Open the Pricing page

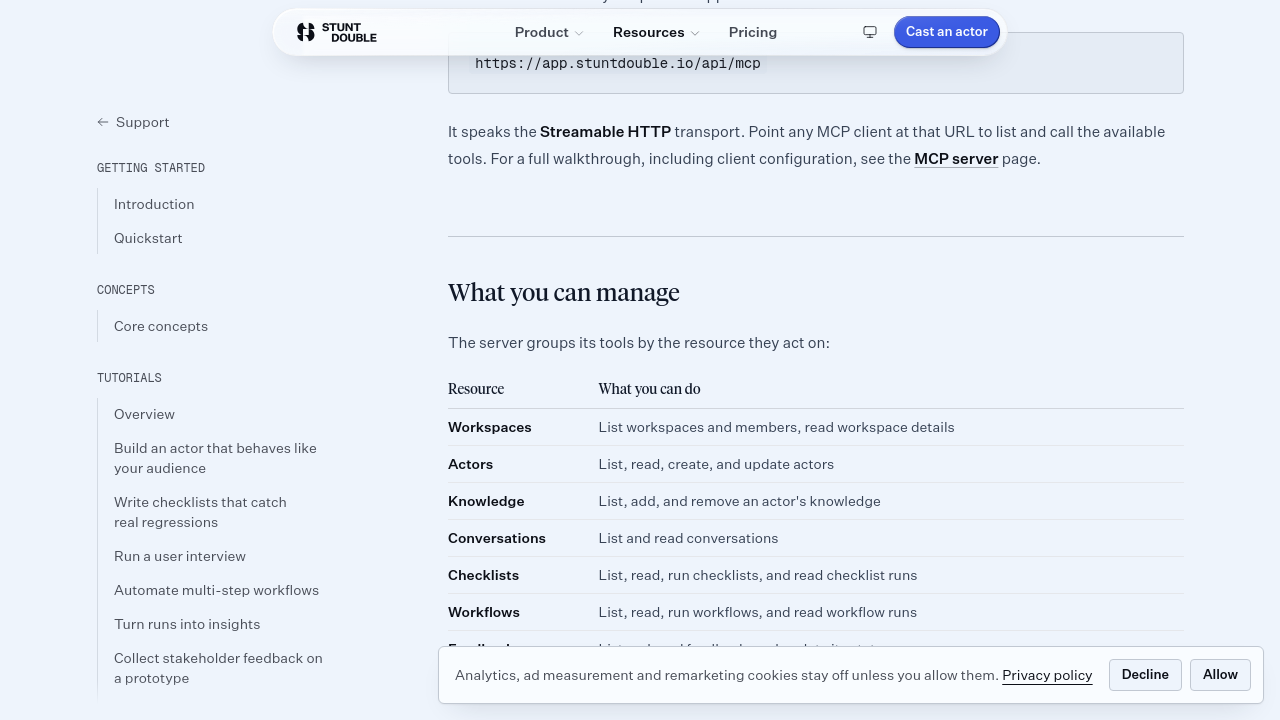tap(753, 32)
